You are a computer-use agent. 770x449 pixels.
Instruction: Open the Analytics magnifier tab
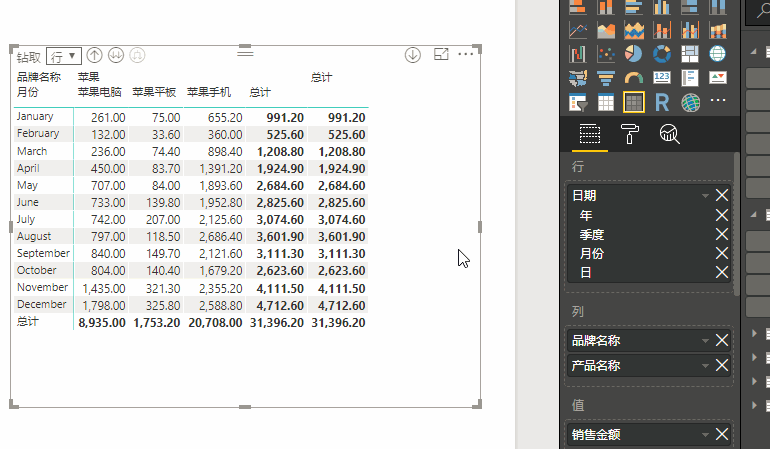click(x=669, y=134)
